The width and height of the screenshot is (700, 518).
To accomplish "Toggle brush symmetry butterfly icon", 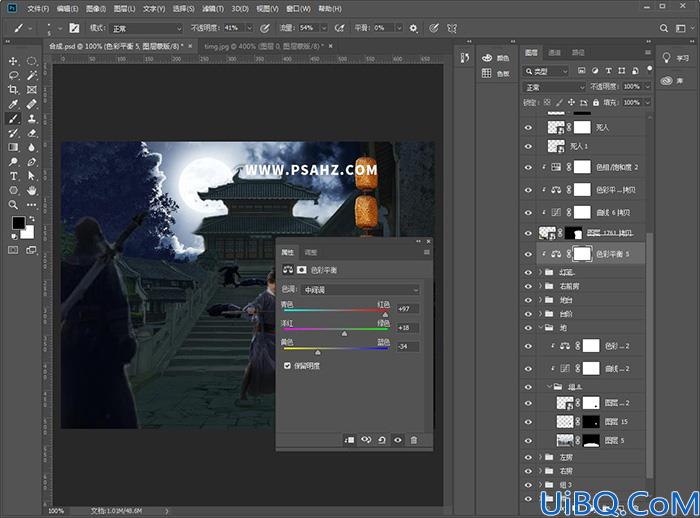I will tap(452, 28).
